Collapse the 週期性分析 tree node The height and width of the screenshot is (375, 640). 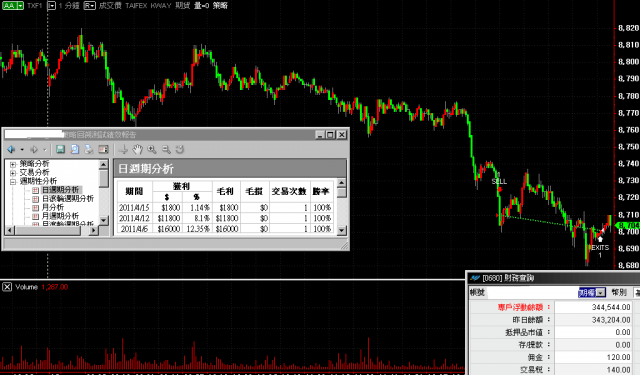click(x=13, y=182)
